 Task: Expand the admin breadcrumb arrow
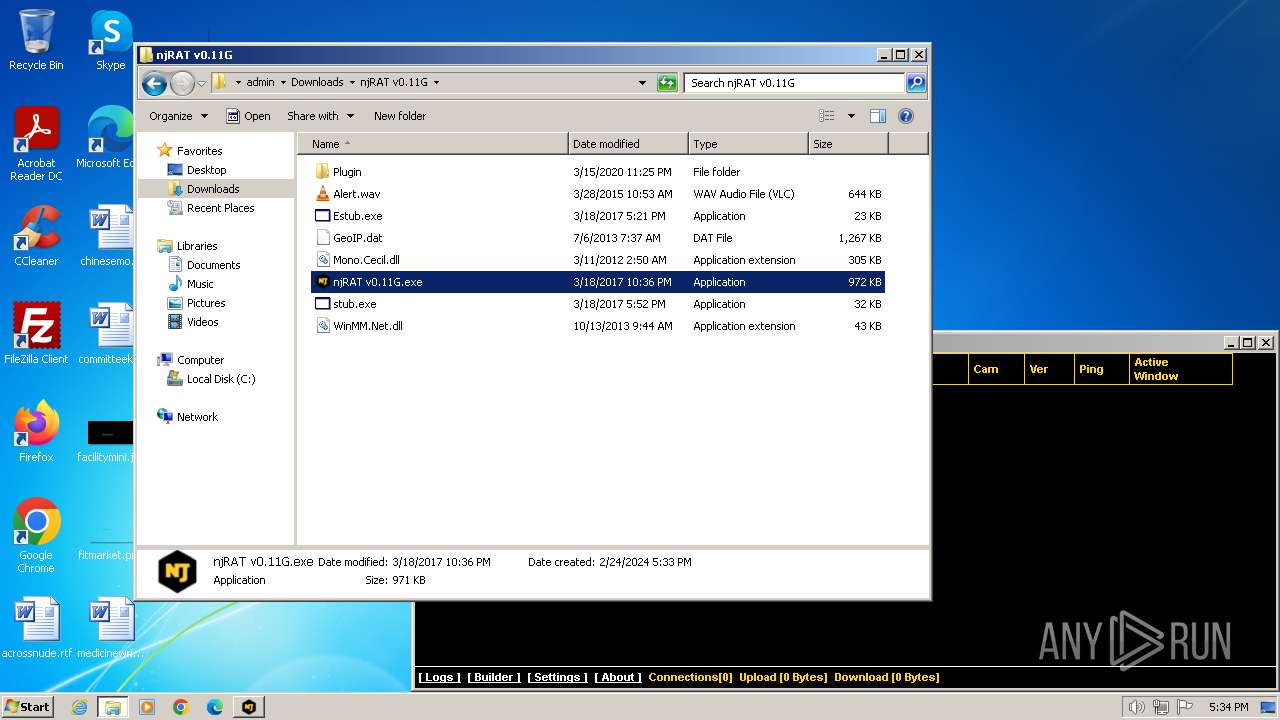(283, 83)
